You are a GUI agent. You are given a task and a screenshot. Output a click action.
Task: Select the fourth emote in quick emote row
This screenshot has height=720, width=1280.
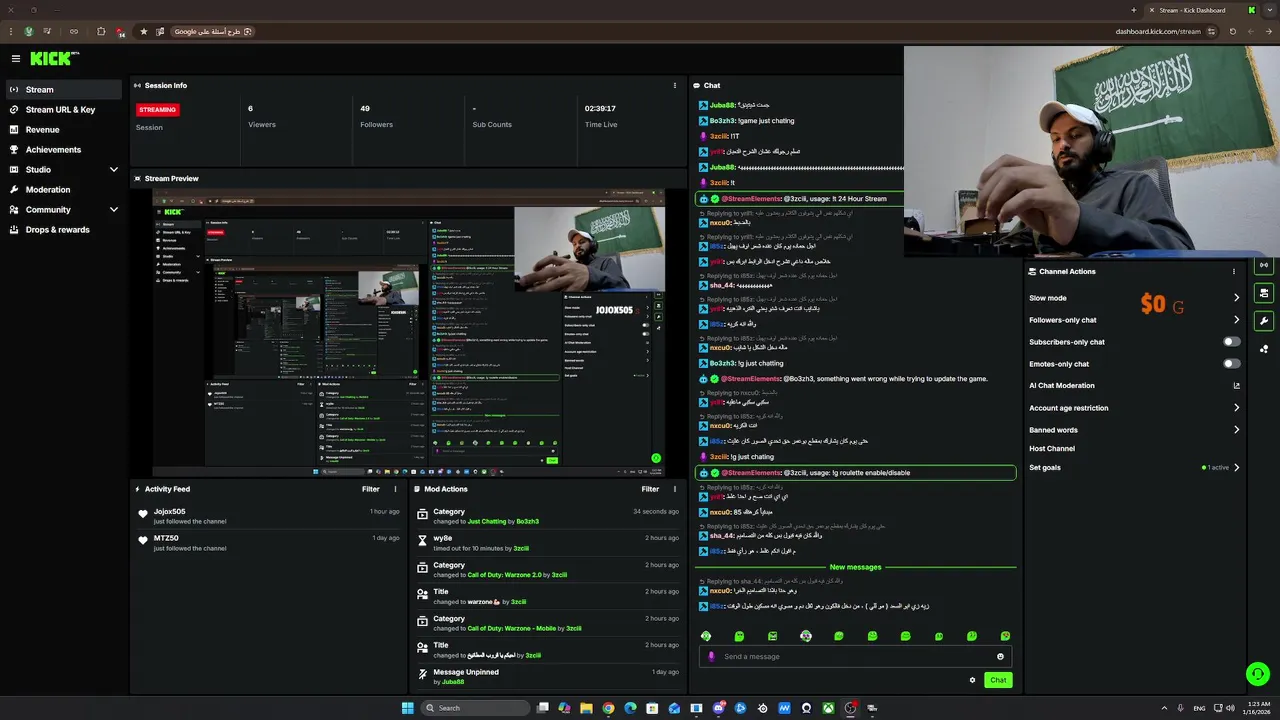pyautogui.click(x=806, y=636)
